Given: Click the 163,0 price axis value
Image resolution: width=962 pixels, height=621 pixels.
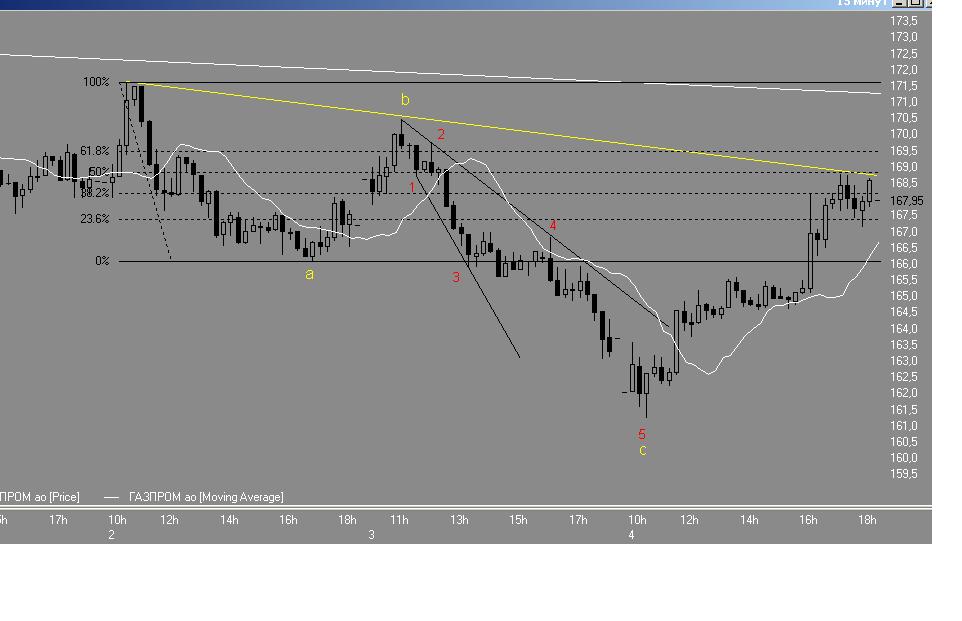Looking at the screenshot, I should (904, 361).
